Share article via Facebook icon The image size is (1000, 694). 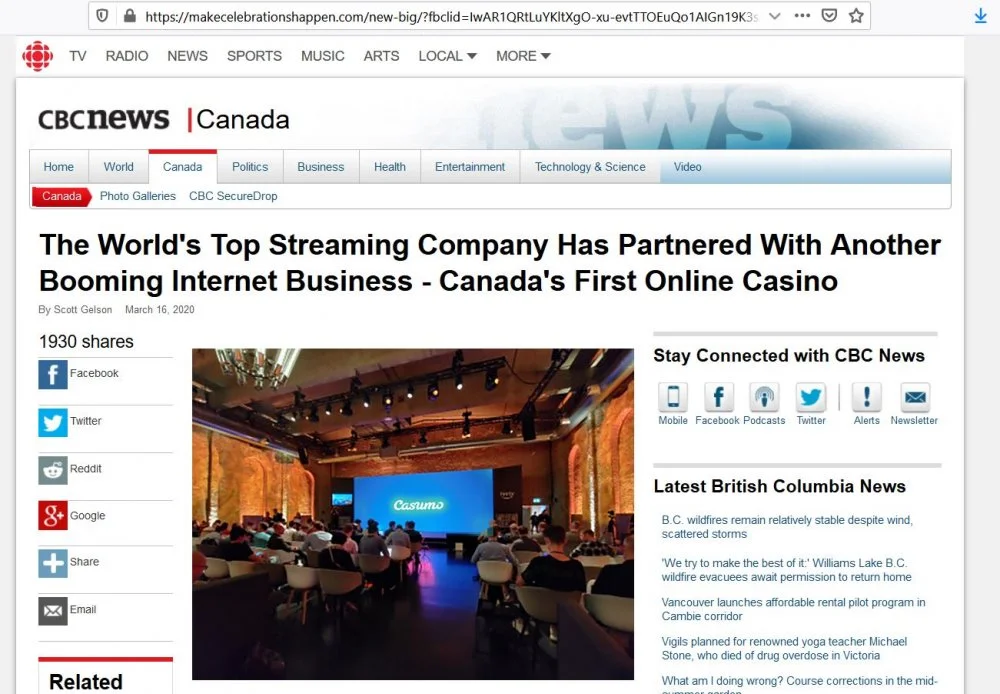(53, 374)
